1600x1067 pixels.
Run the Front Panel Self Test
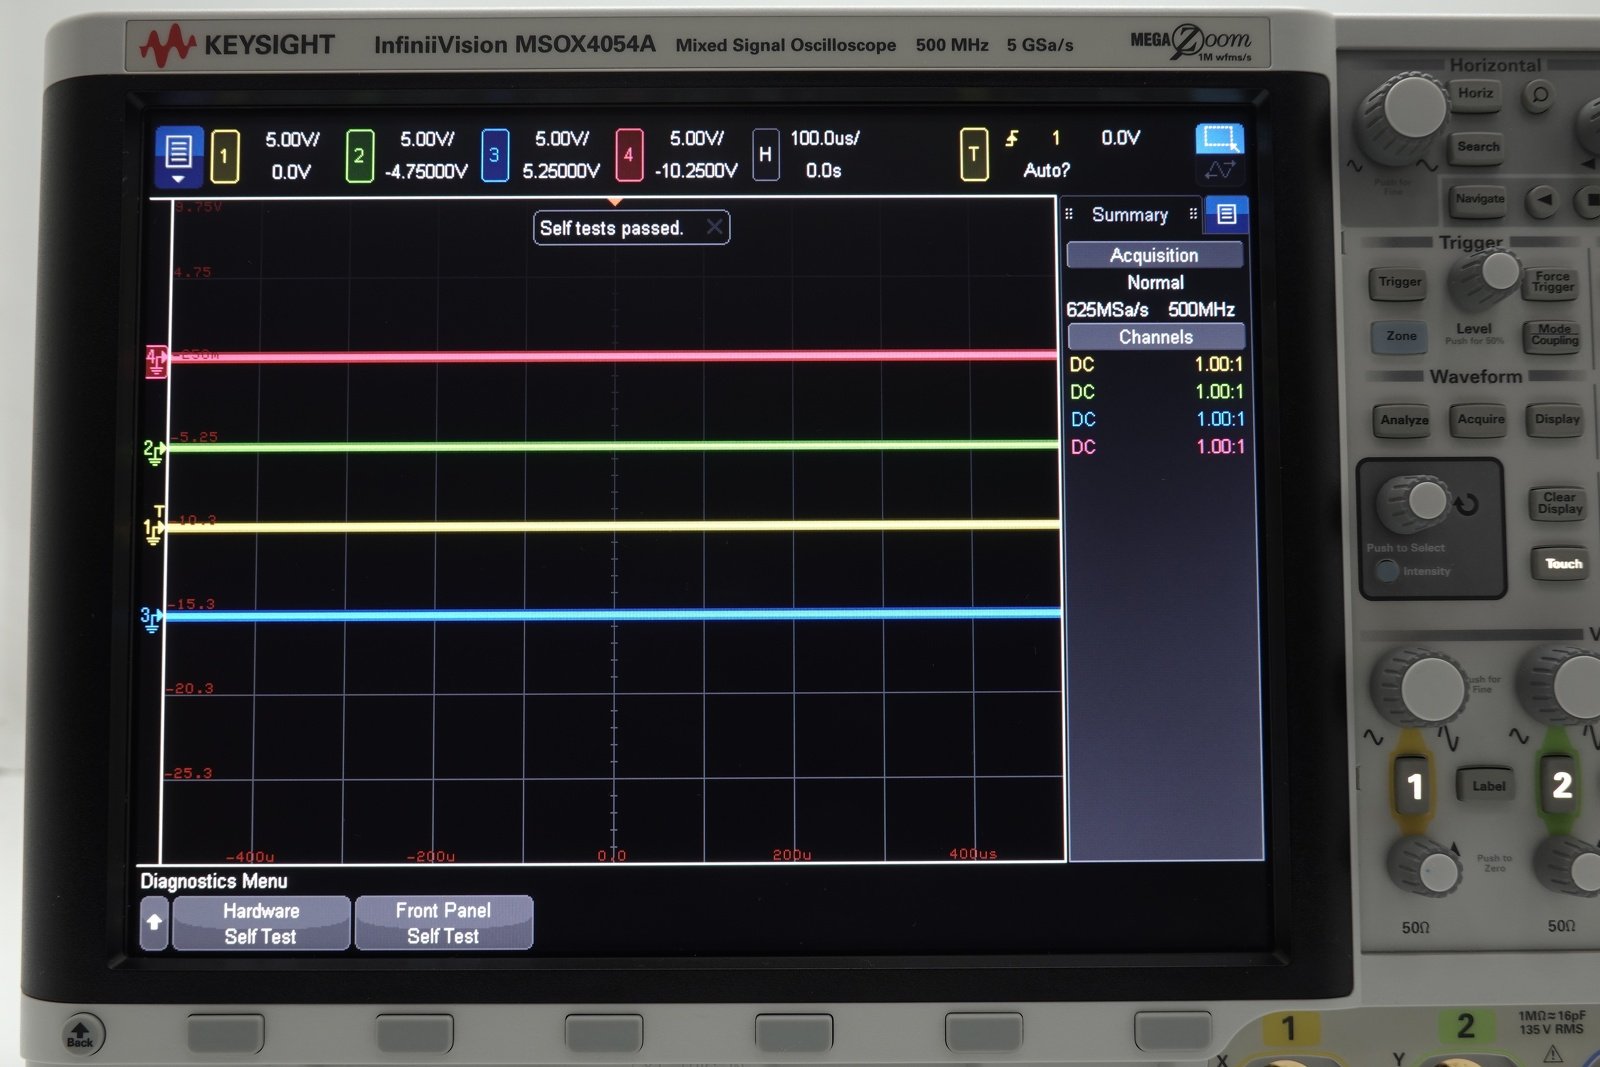443,923
